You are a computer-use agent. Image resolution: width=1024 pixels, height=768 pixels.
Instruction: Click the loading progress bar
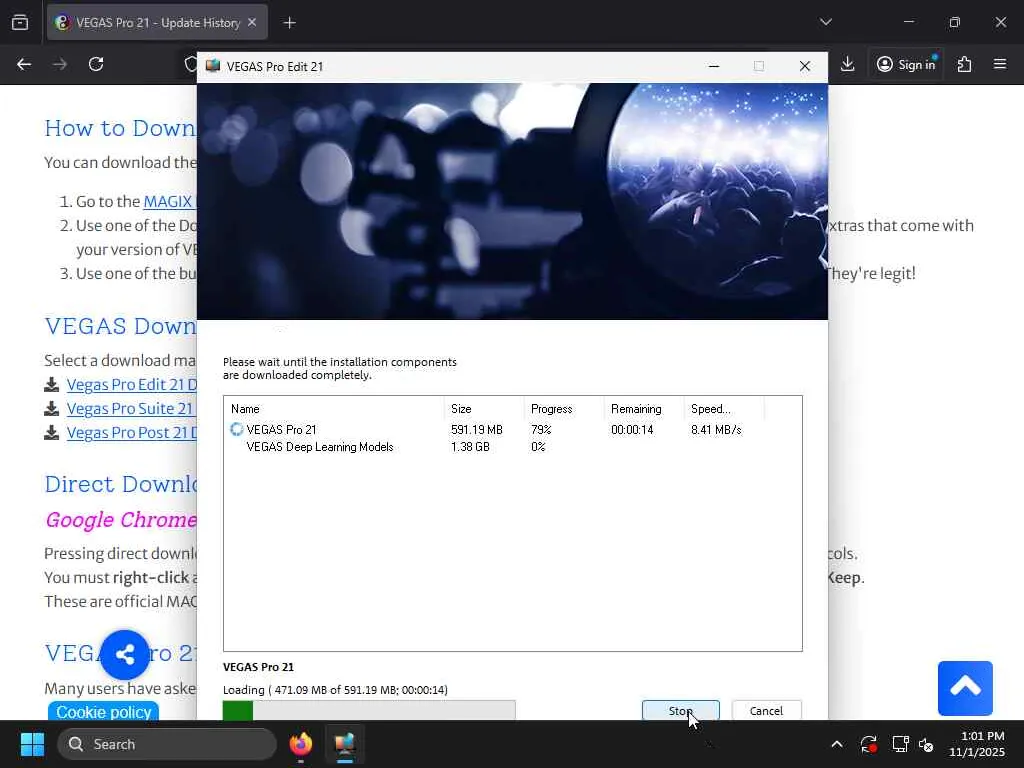point(369,710)
